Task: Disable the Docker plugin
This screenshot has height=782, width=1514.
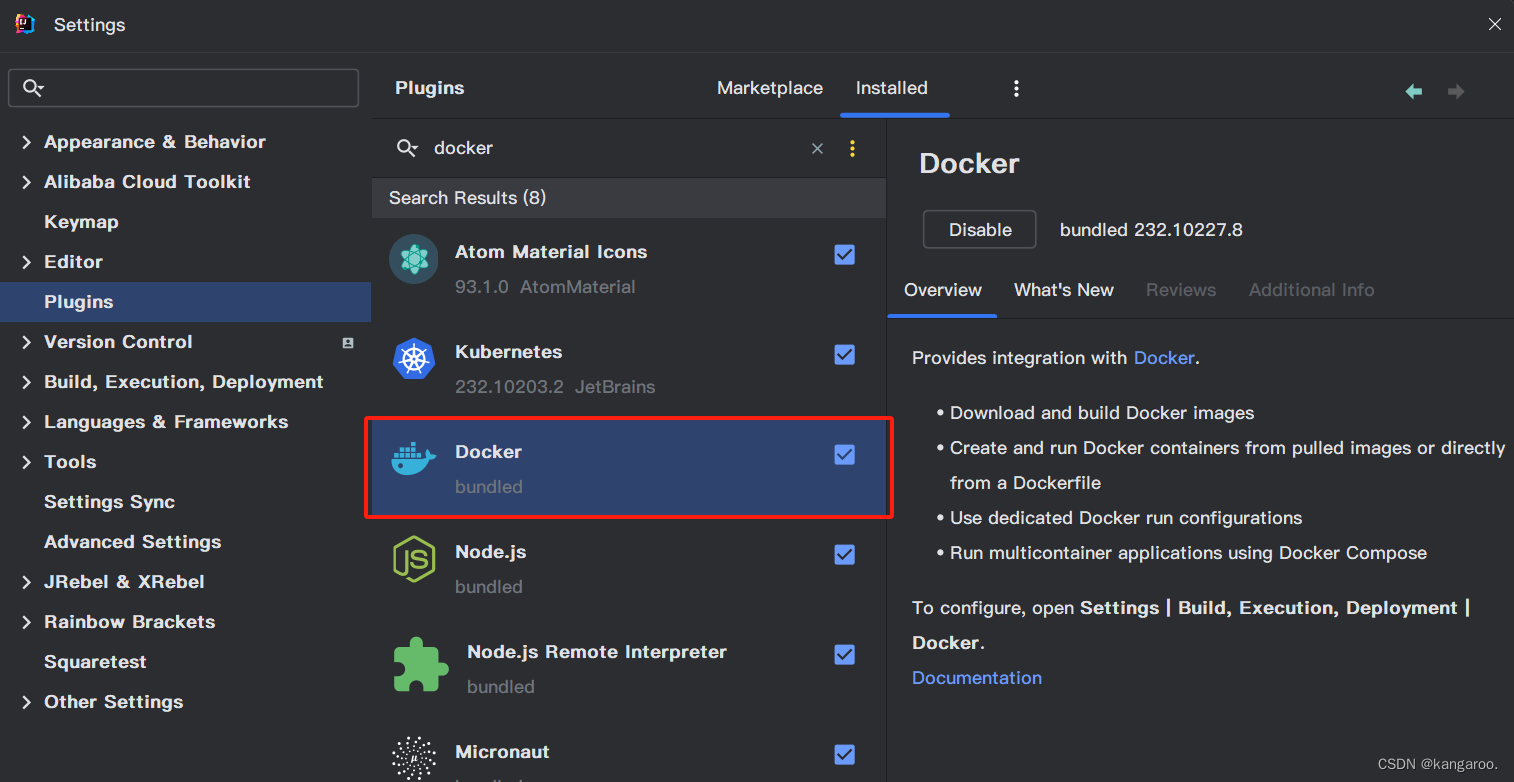Action: pyautogui.click(x=980, y=230)
